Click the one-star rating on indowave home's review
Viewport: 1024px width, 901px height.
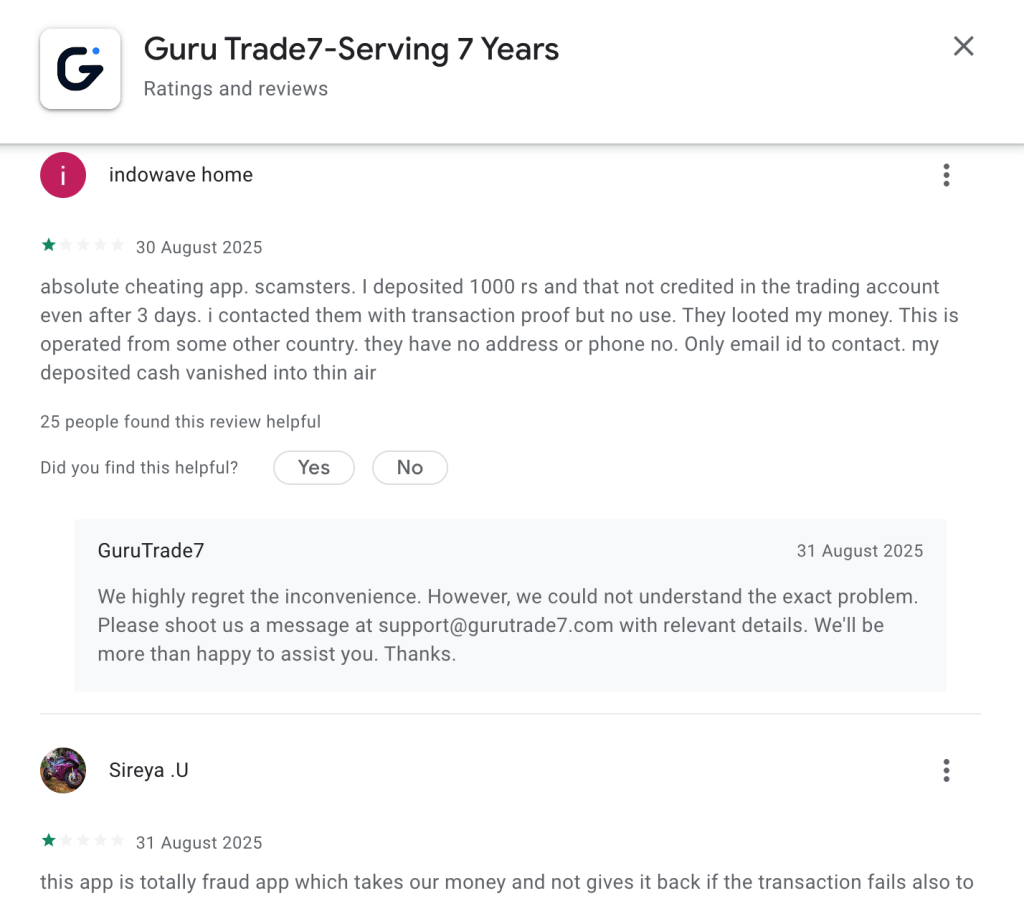coord(82,246)
